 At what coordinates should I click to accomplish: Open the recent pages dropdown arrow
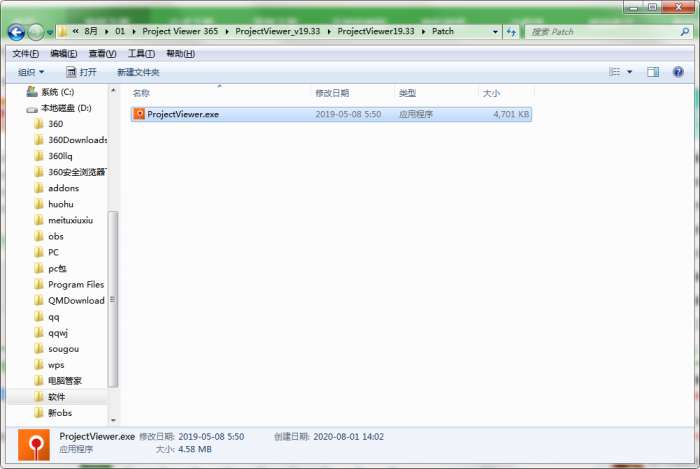[50, 33]
